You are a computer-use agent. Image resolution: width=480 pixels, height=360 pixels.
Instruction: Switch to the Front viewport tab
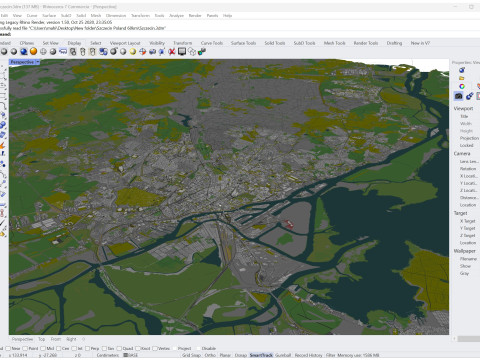click(56, 339)
